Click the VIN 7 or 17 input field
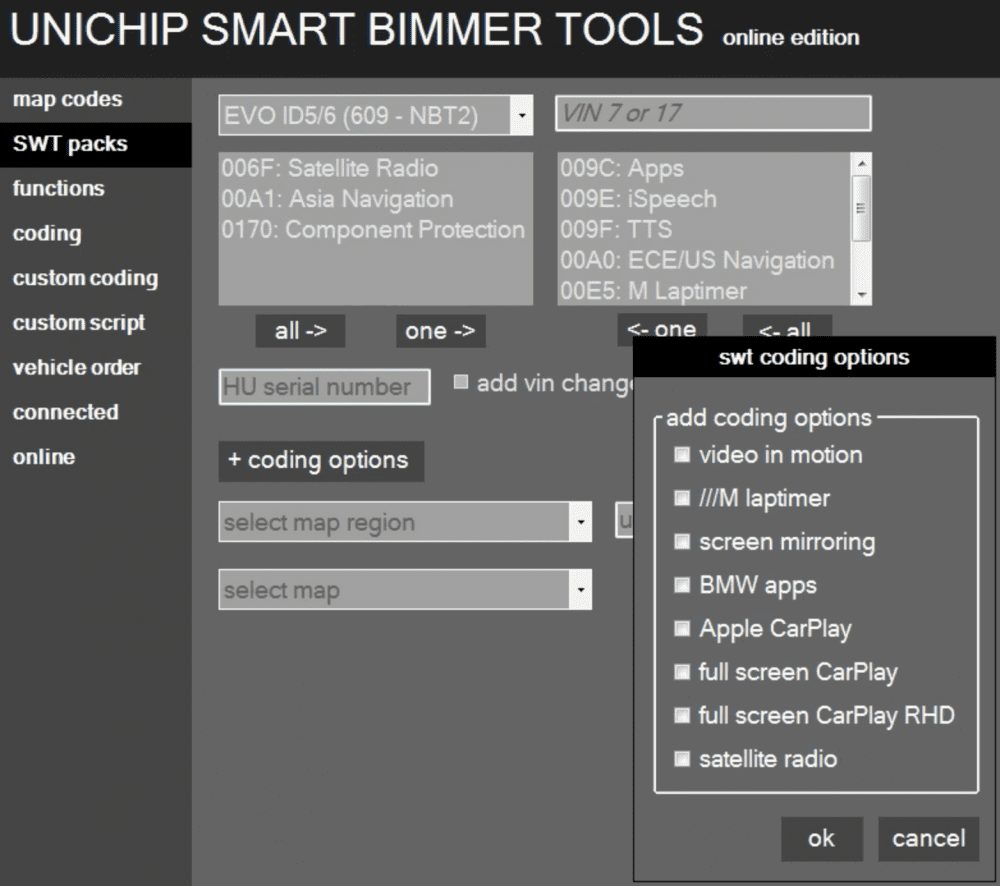The width and height of the screenshot is (1000, 886). click(x=713, y=114)
